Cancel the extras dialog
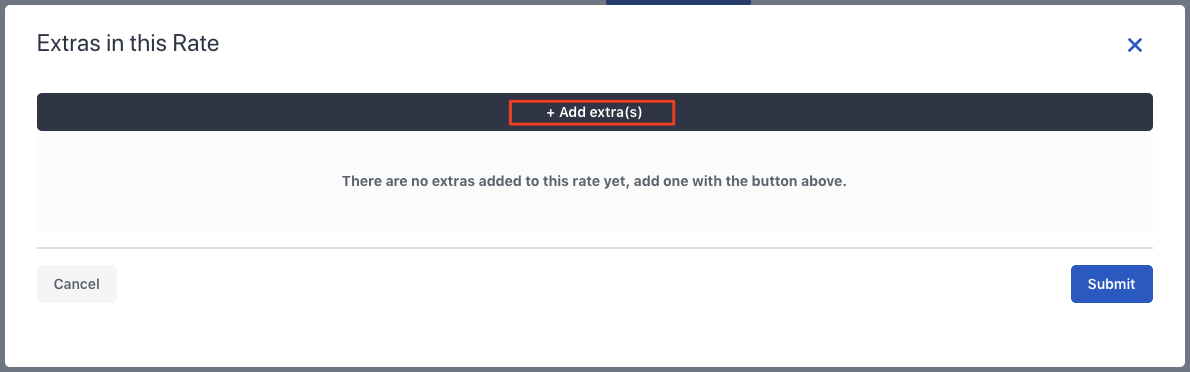Screen dimensions: 1190x372 pos(77,284)
